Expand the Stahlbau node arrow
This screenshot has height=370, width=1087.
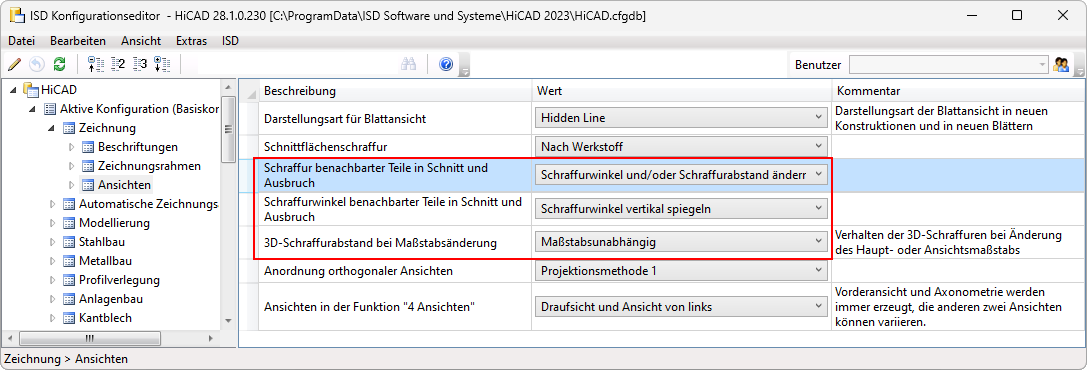coord(52,243)
